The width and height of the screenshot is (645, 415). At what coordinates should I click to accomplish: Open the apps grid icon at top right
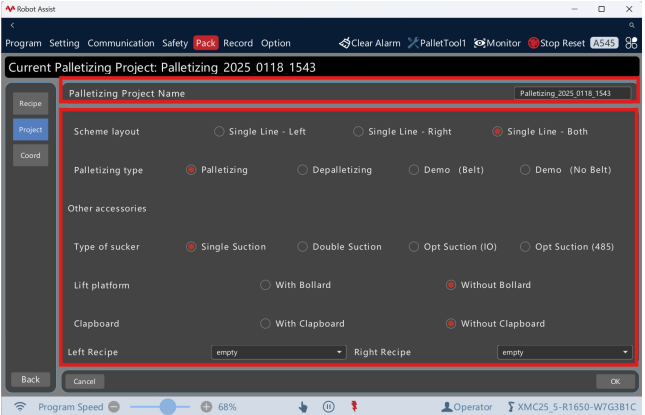(x=631, y=43)
